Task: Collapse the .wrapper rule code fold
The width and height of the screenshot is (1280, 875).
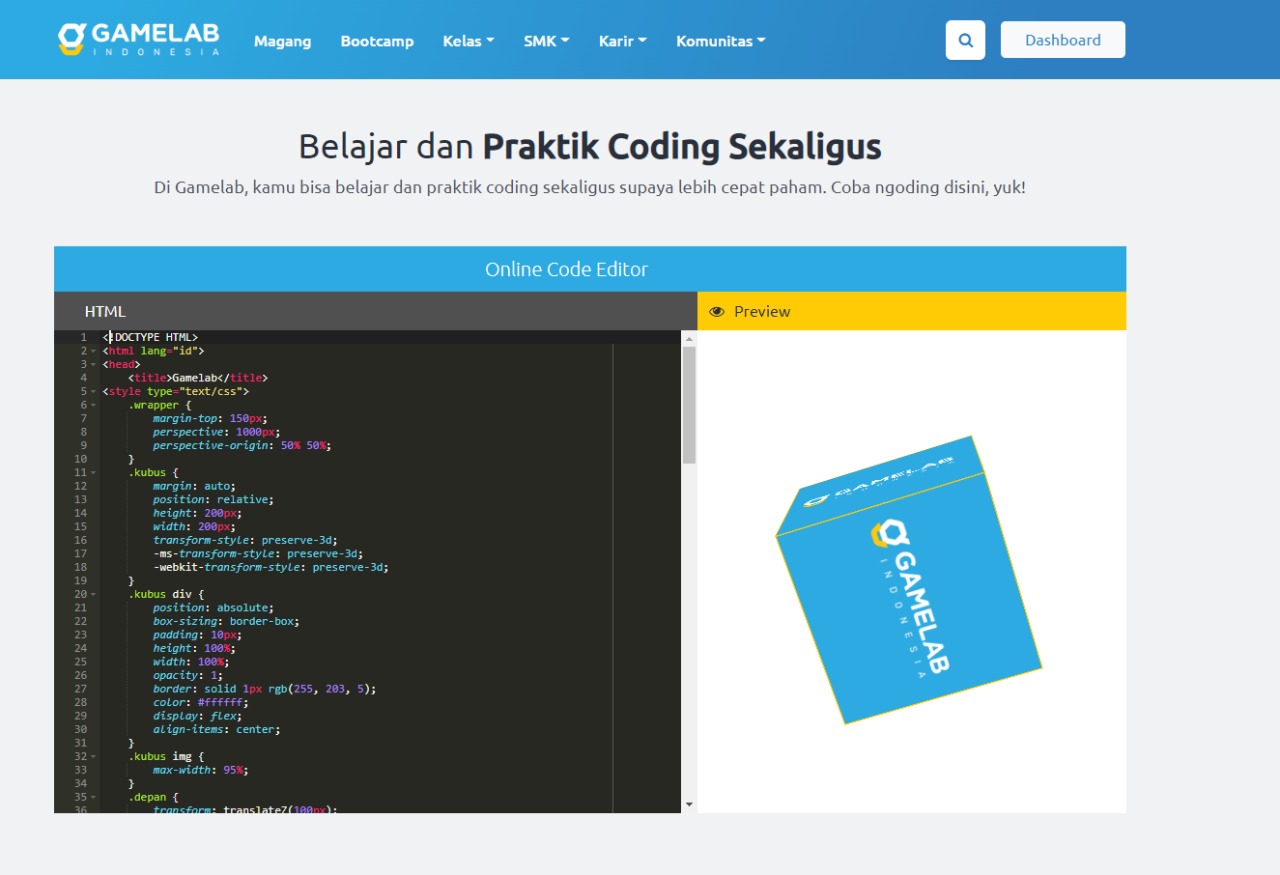Action: click(x=91, y=404)
